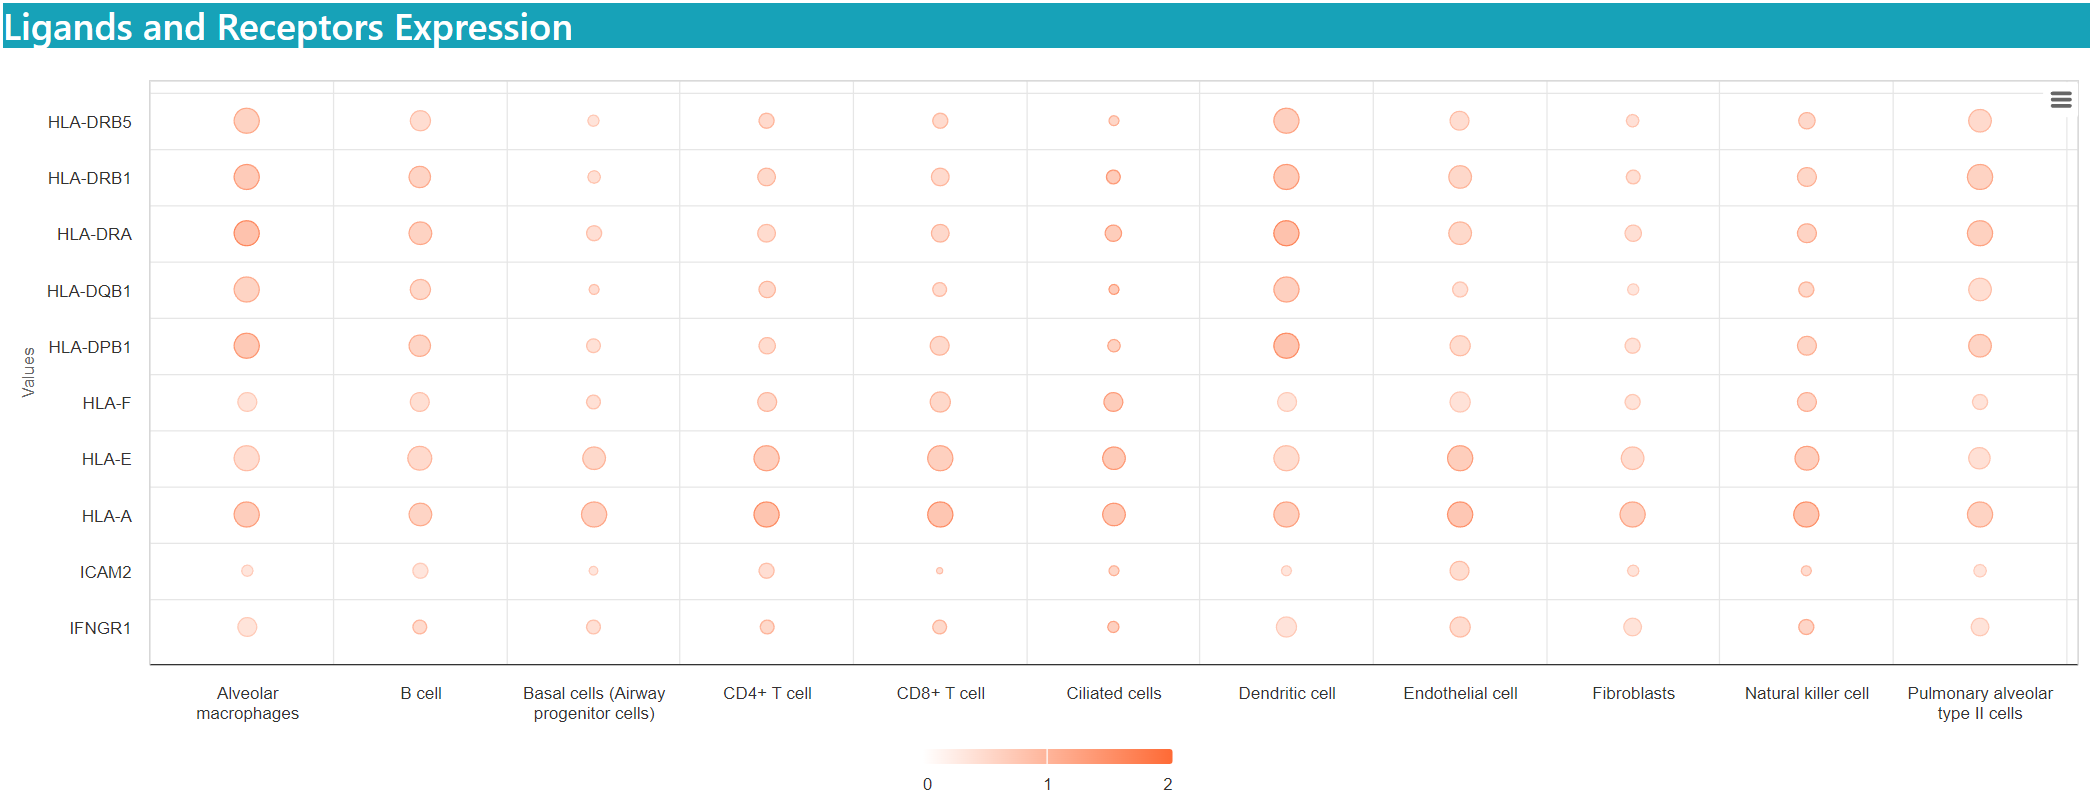This screenshot has width=2090, height=802.
Task: Select HLA-A bubble for CD4+ T cell
Action: 767,515
